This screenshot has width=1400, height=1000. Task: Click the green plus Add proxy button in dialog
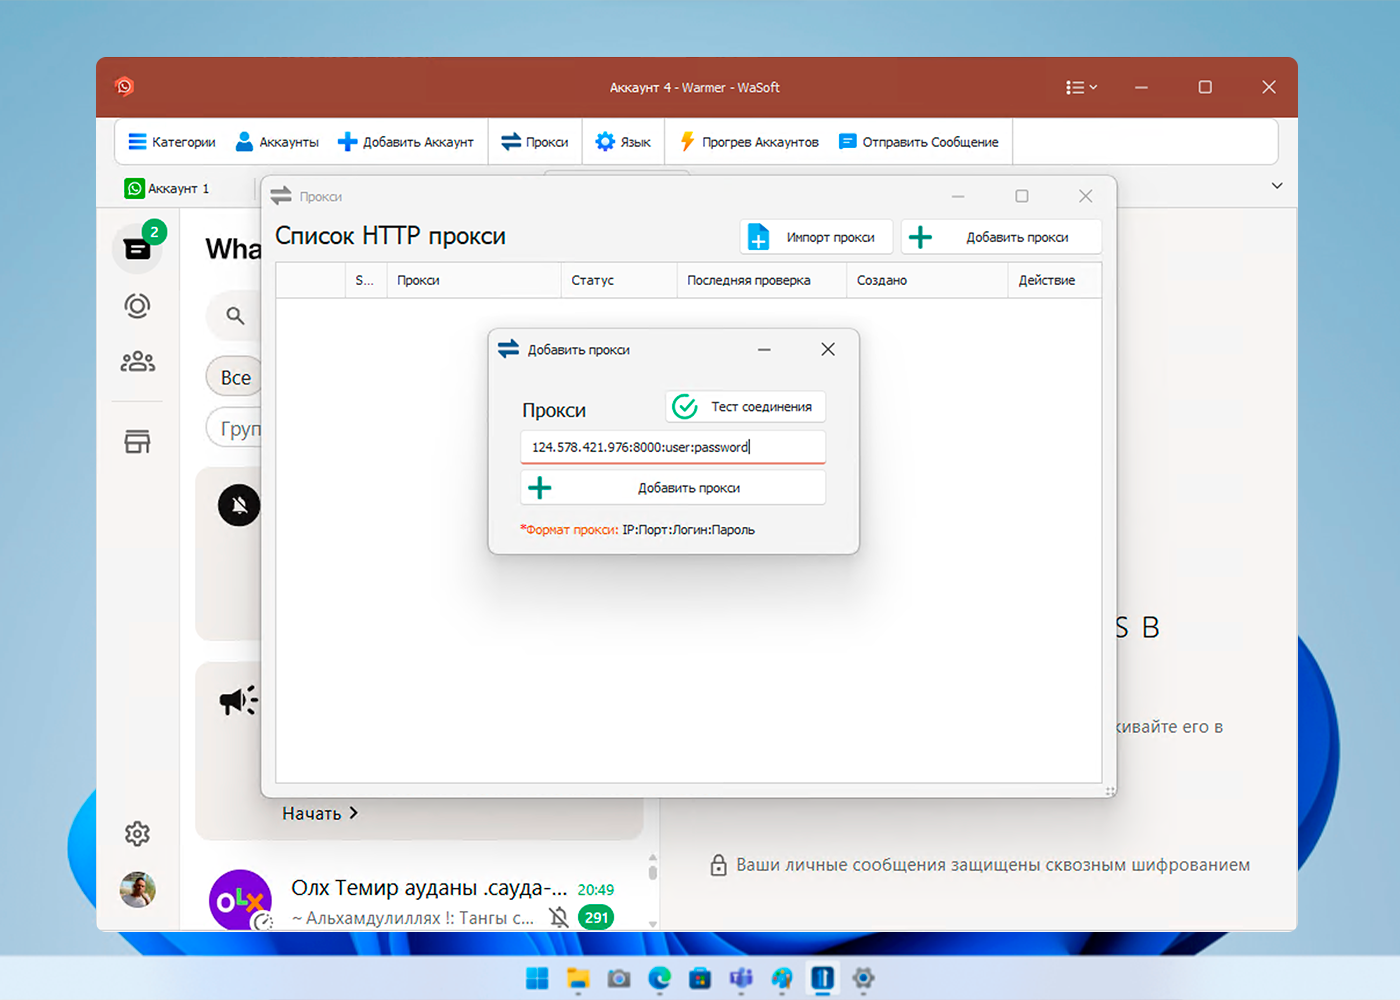pos(673,488)
